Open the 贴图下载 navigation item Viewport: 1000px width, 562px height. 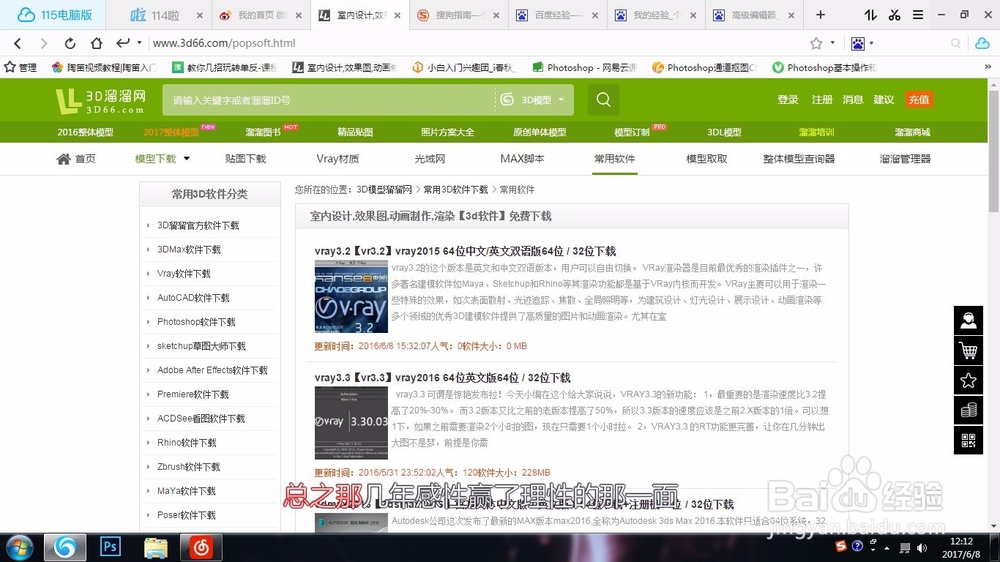245,159
